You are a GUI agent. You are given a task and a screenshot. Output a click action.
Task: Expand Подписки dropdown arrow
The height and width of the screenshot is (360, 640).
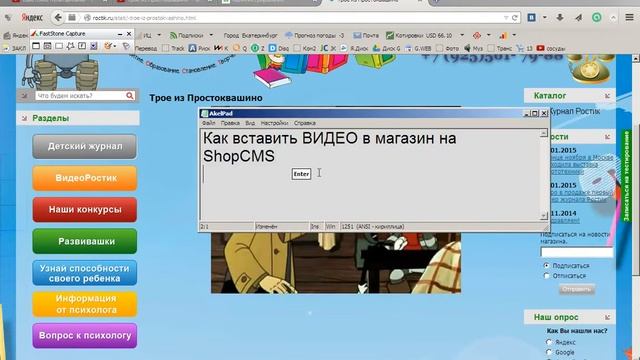click(211, 36)
